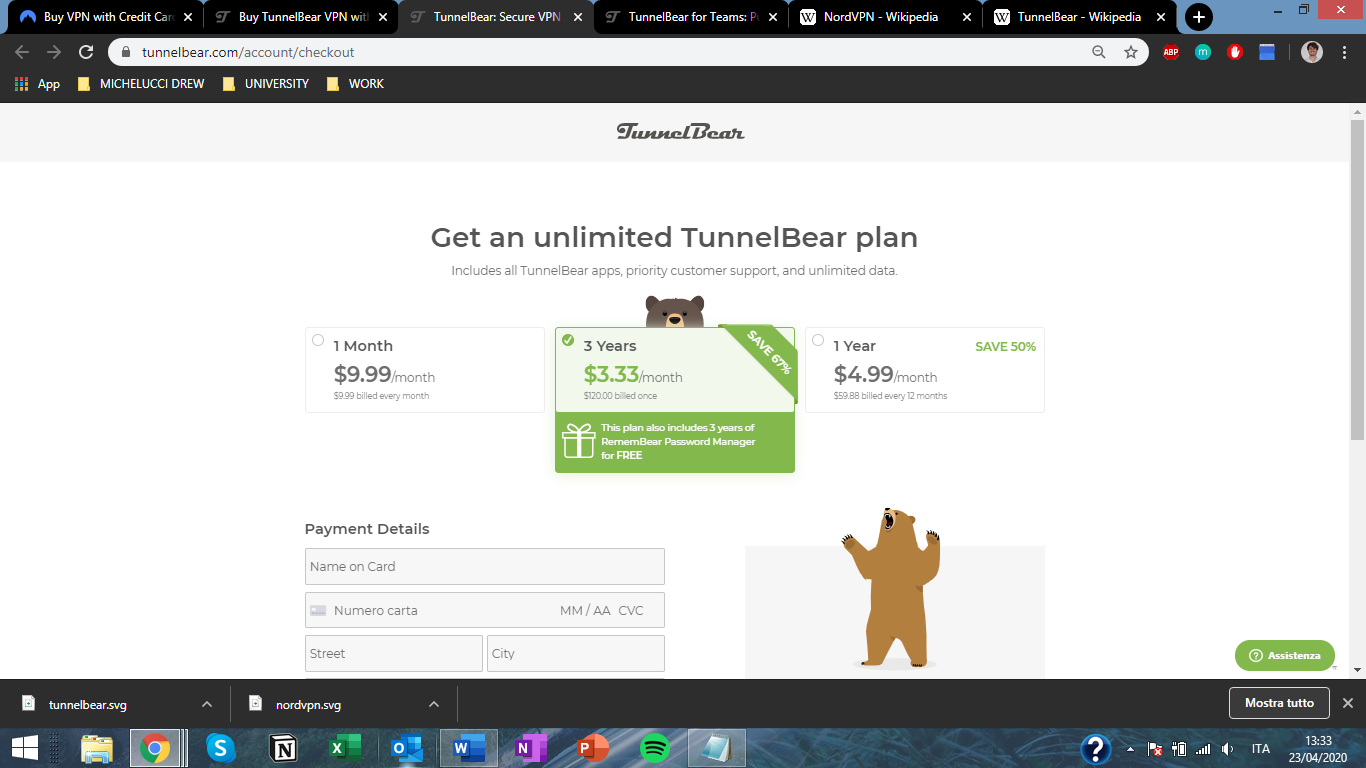Open the ITA input language indicator
Image resolution: width=1366 pixels, height=768 pixels.
(x=1261, y=749)
